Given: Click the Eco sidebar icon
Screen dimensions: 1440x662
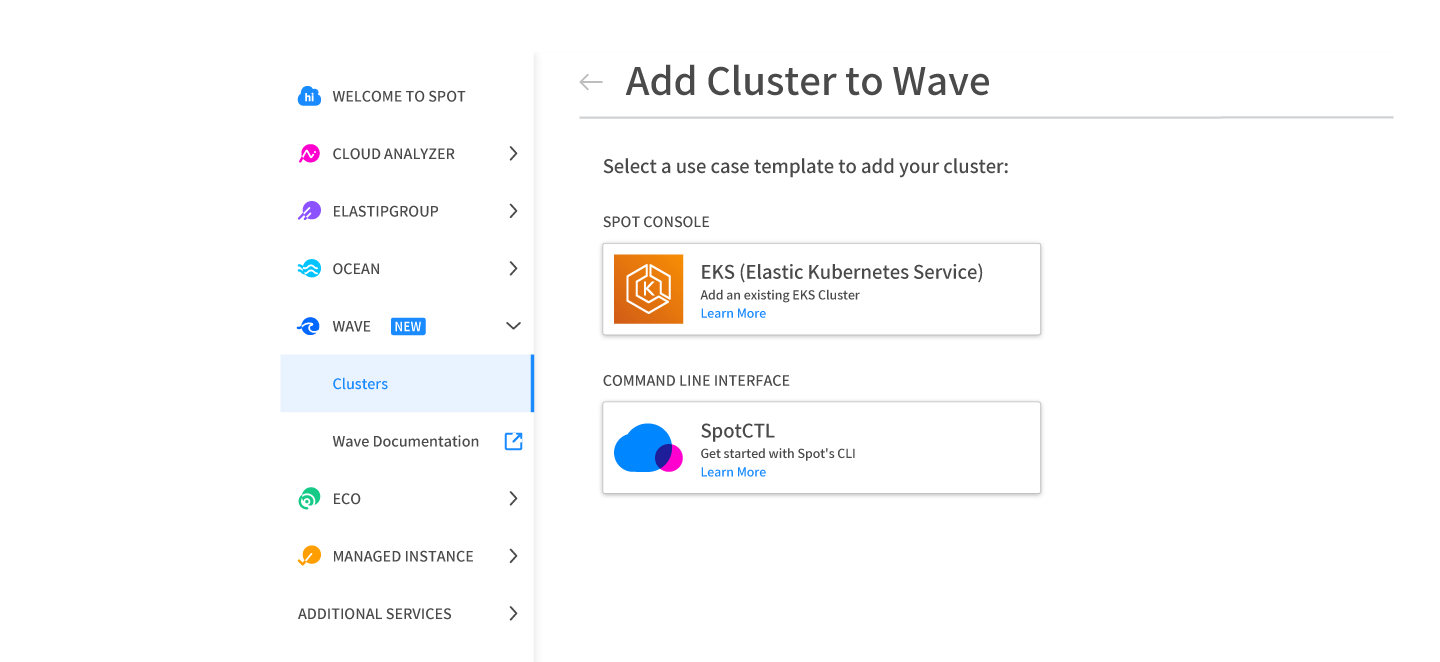Looking at the screenshot, I should 309,499.
